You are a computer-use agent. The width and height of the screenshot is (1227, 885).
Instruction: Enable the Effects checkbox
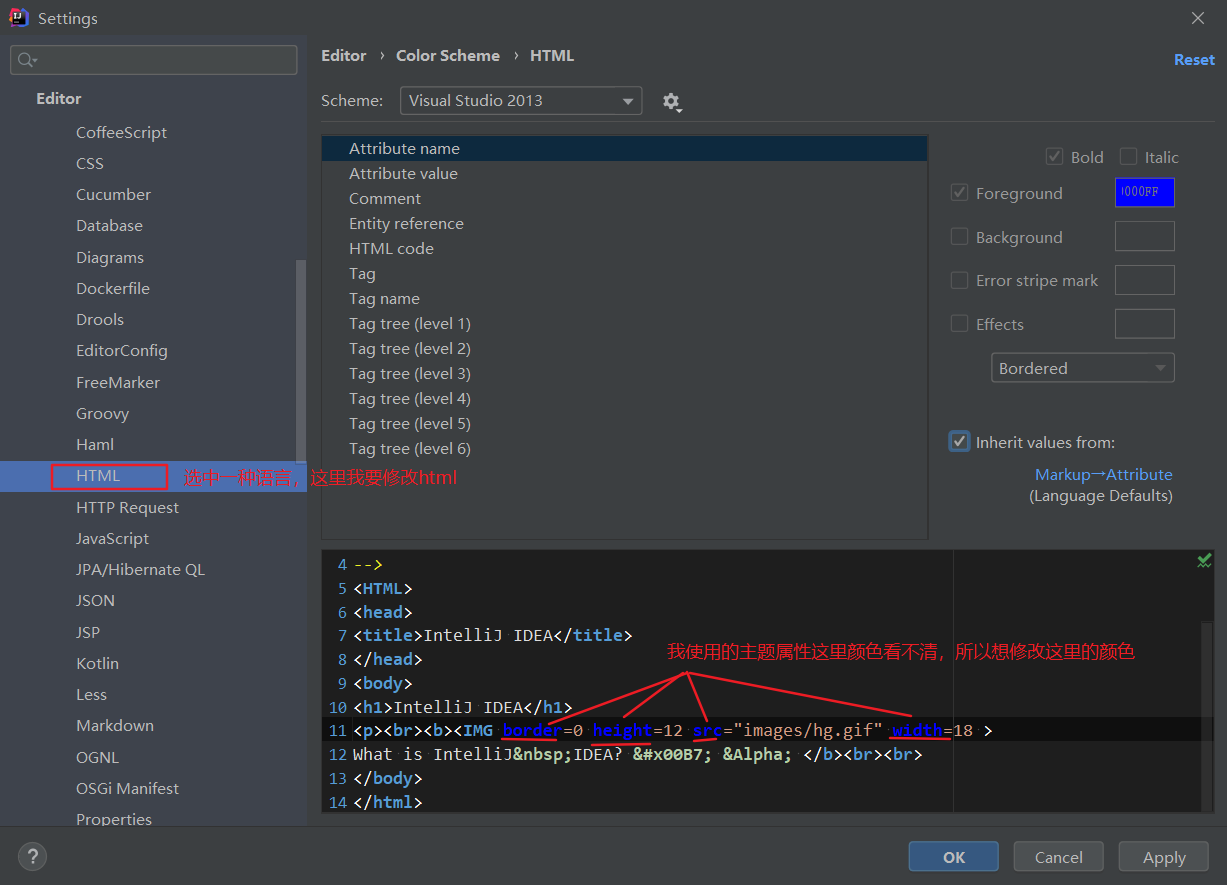[959, 324]
